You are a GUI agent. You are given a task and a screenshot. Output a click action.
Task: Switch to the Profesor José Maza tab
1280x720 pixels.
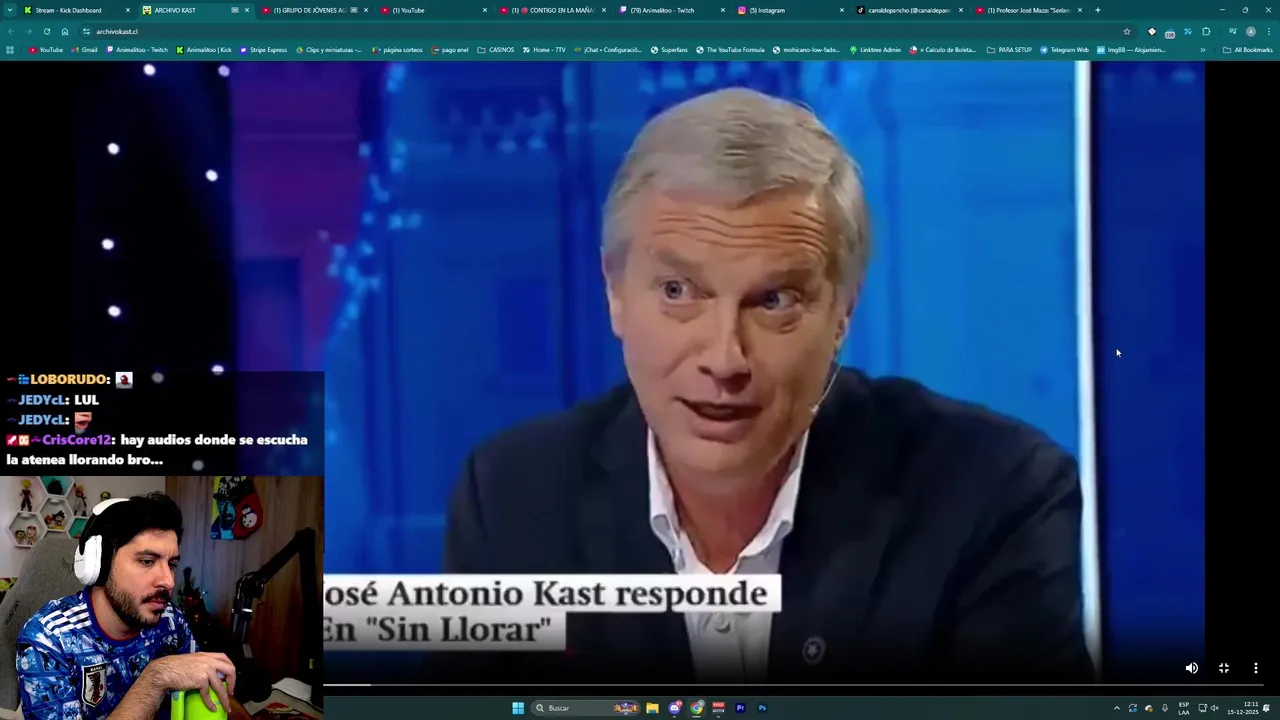[1028, 10]
